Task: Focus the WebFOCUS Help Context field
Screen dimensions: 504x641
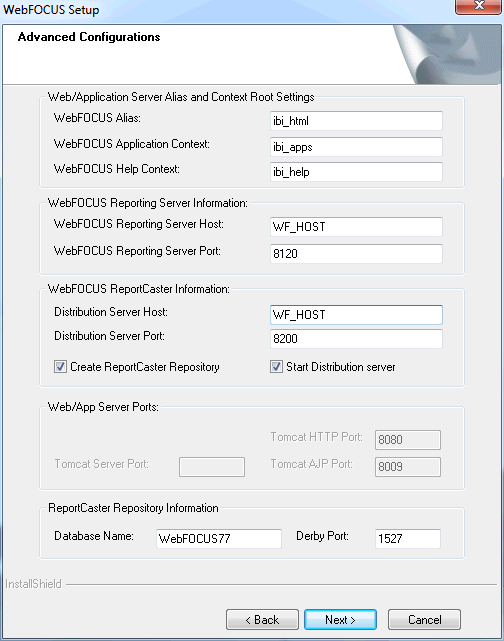Action: point(356,172)
